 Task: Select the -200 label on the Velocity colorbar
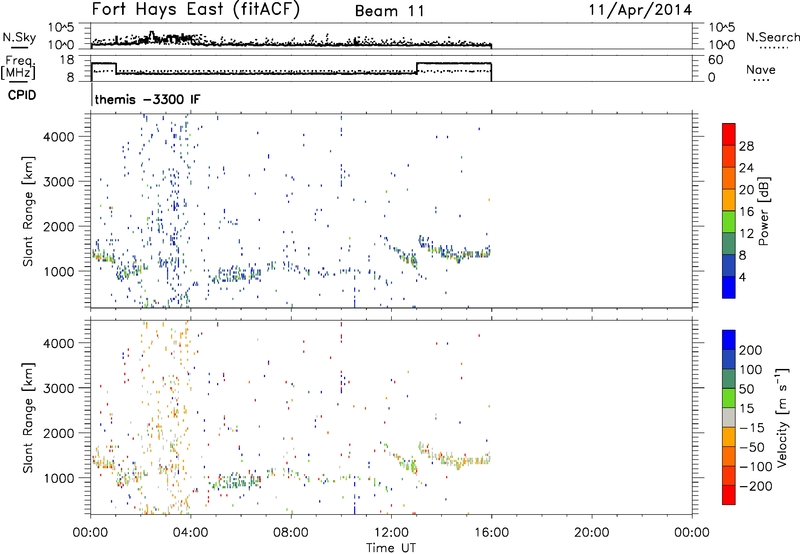756,486
